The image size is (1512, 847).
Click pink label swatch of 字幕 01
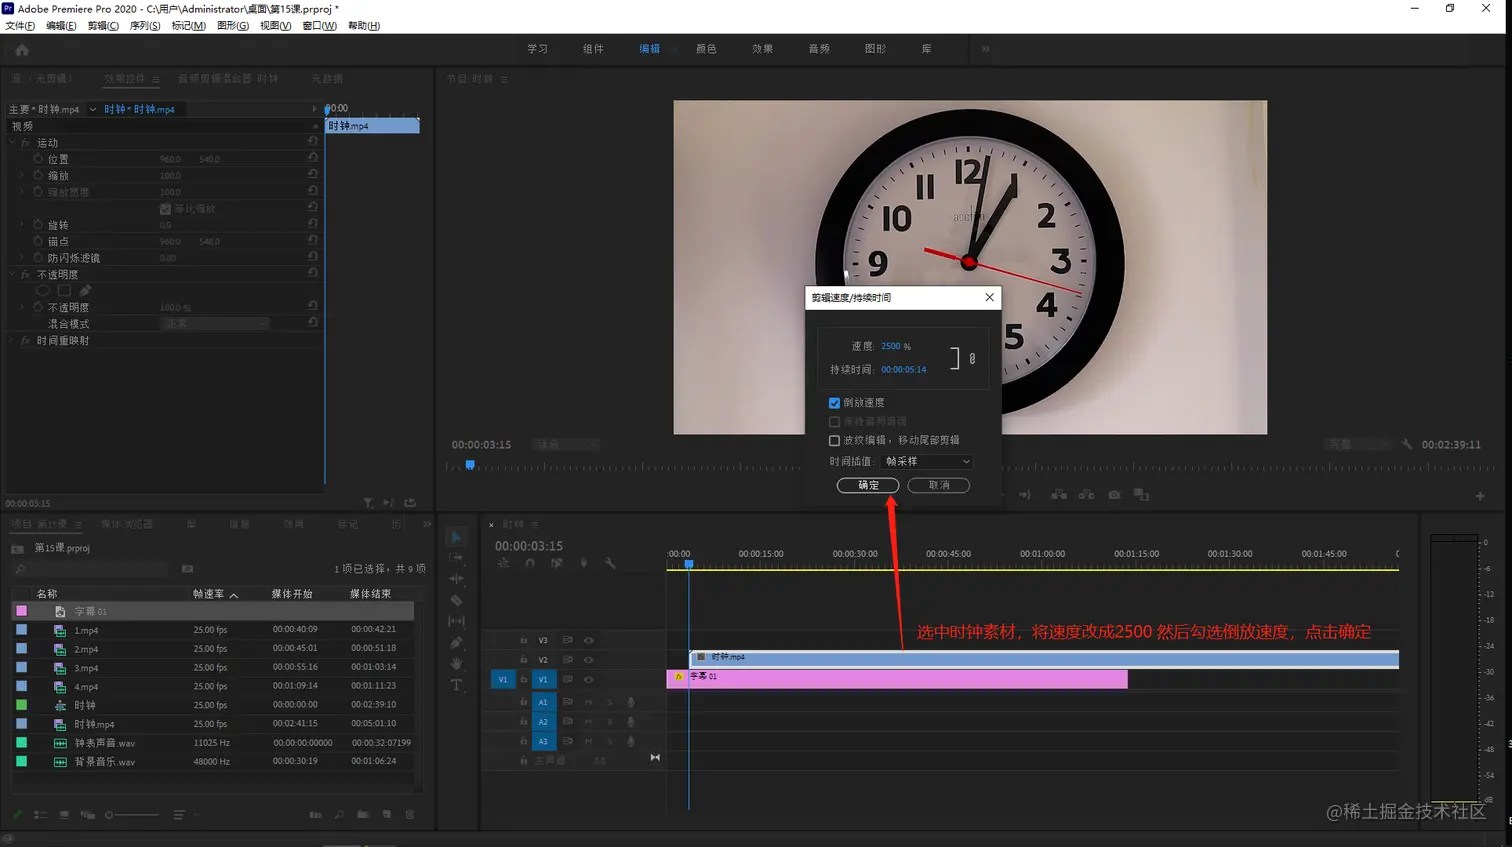pos(21,611)
